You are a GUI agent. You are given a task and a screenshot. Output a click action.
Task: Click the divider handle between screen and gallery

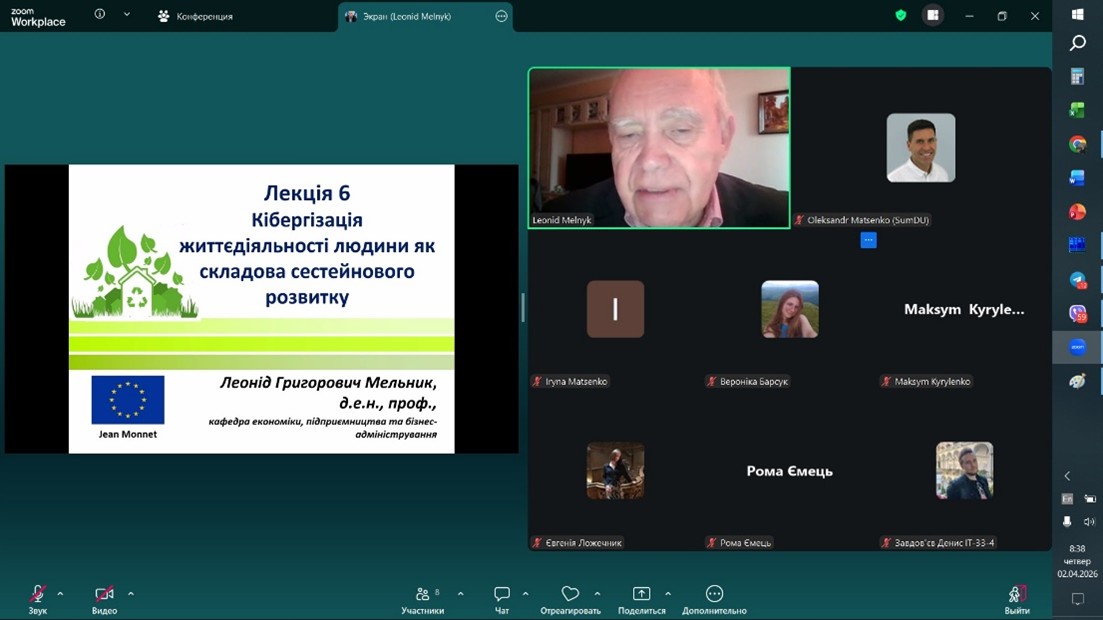click(x=523, y=308)
